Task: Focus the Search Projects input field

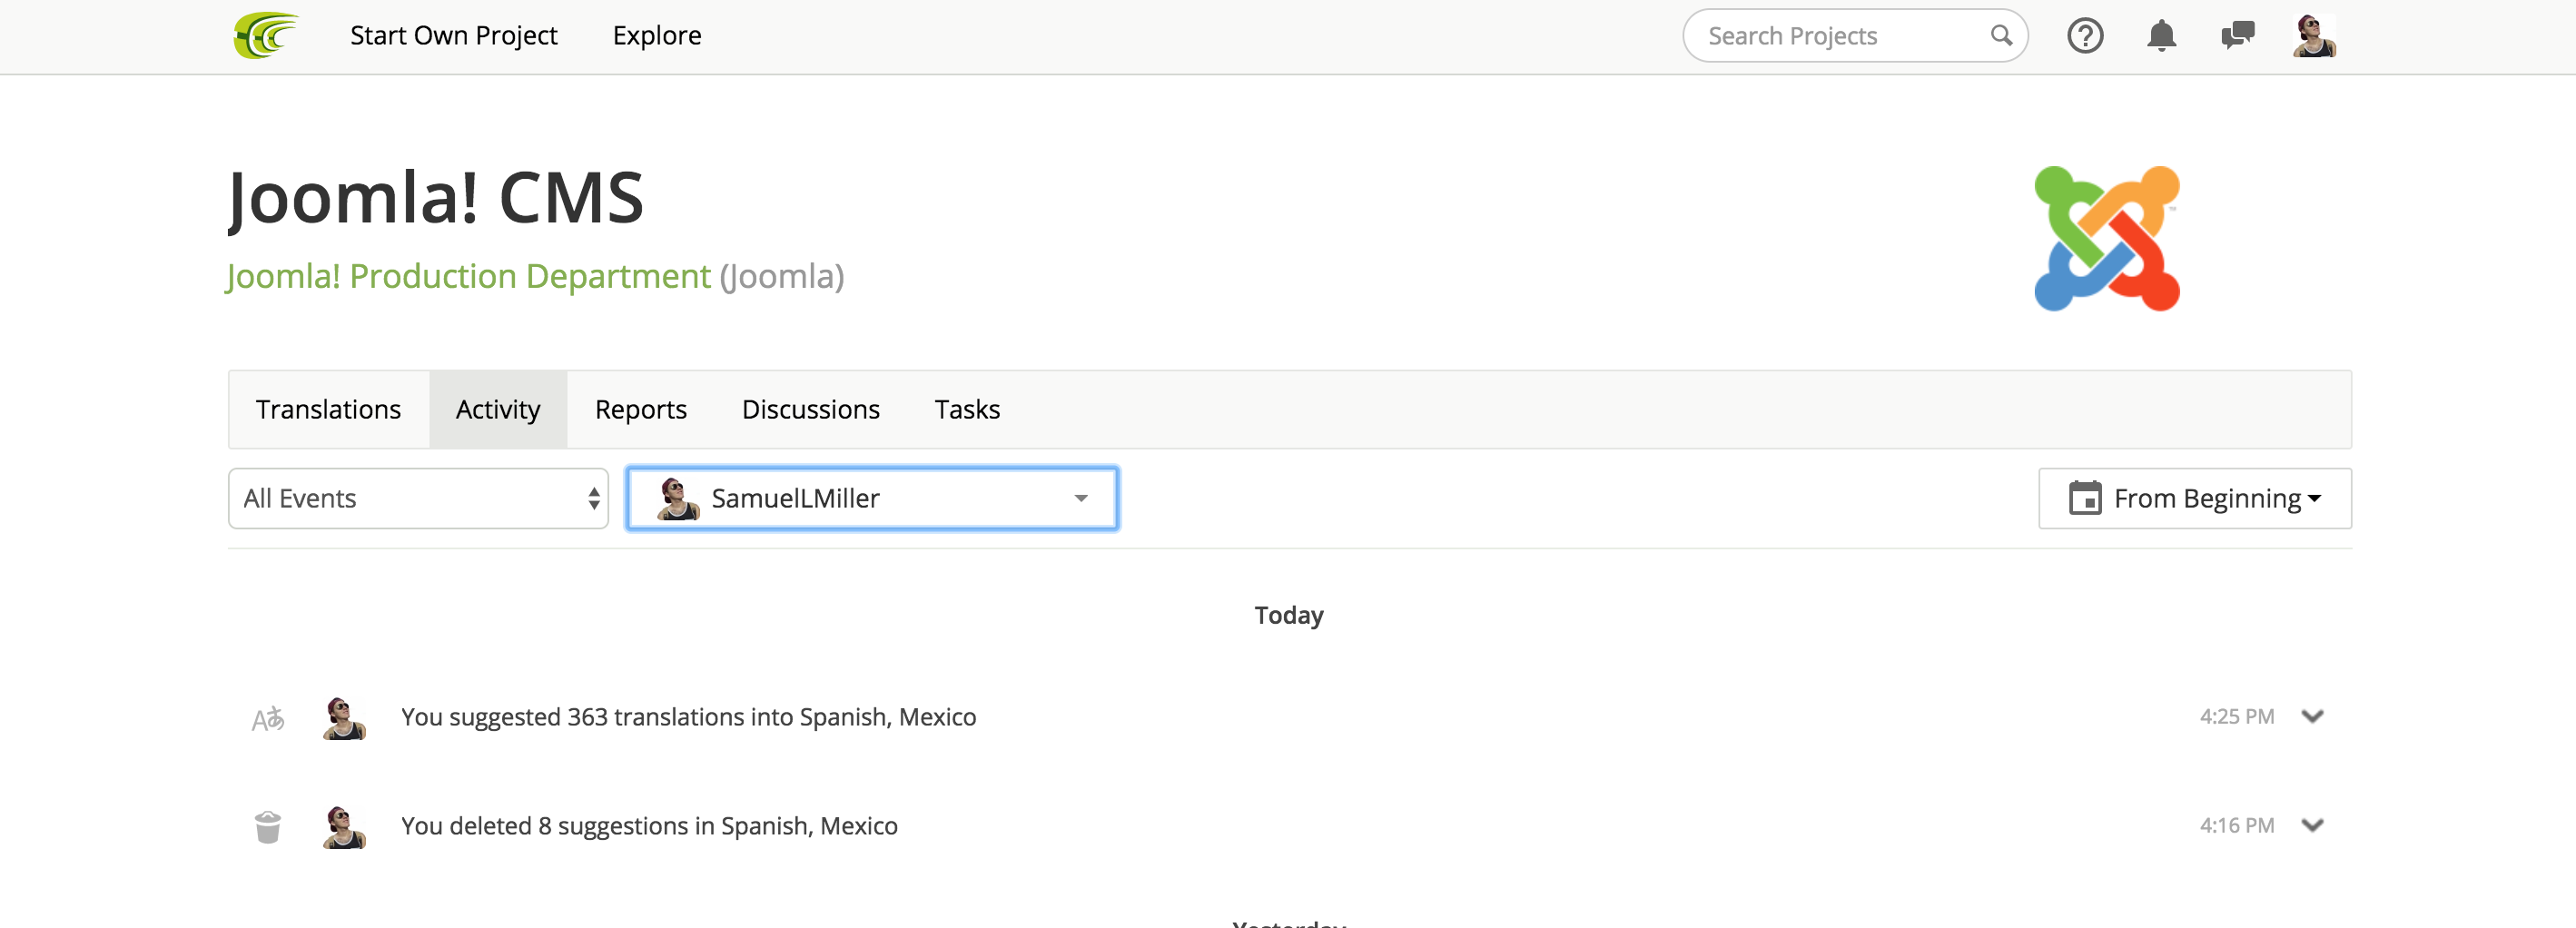Action: pyautogui.click(x=1840, y=36)
